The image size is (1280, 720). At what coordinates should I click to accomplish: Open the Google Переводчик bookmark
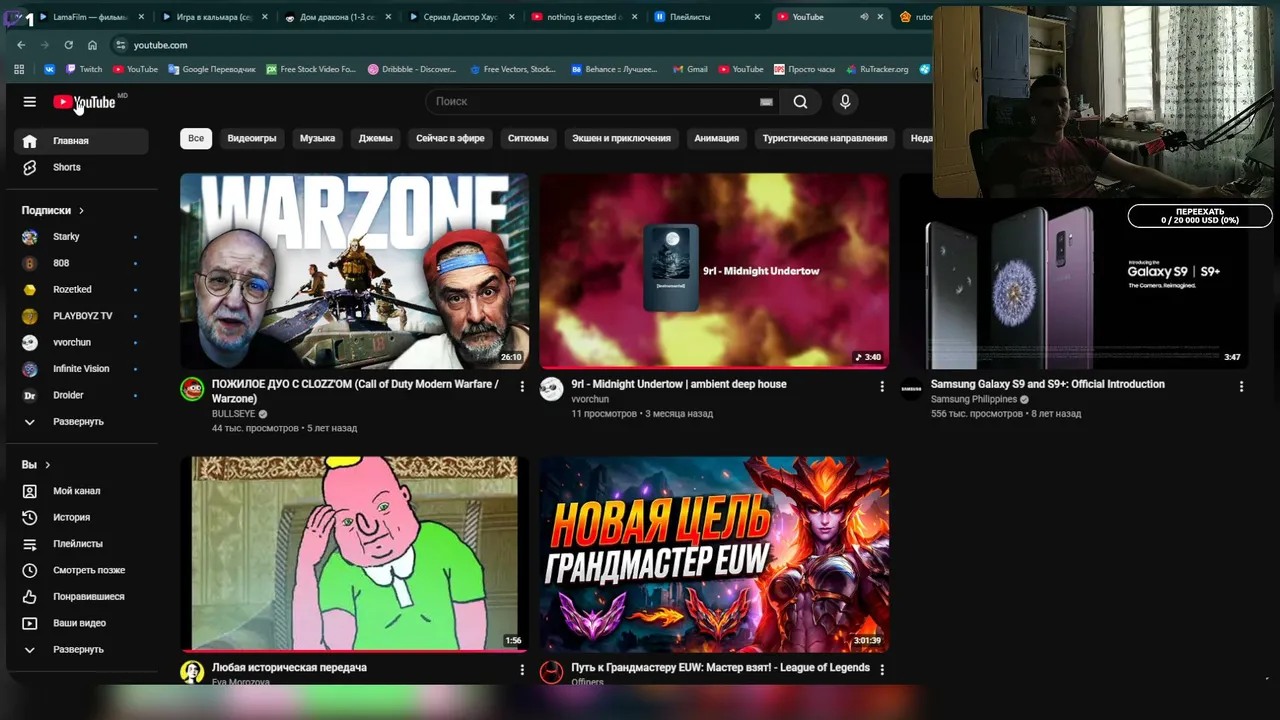point(212,69)
